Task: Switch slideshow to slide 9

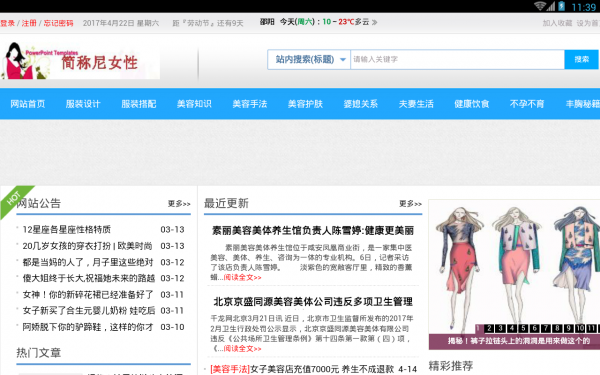Action: pyautogui.click(x=569, y=328)
